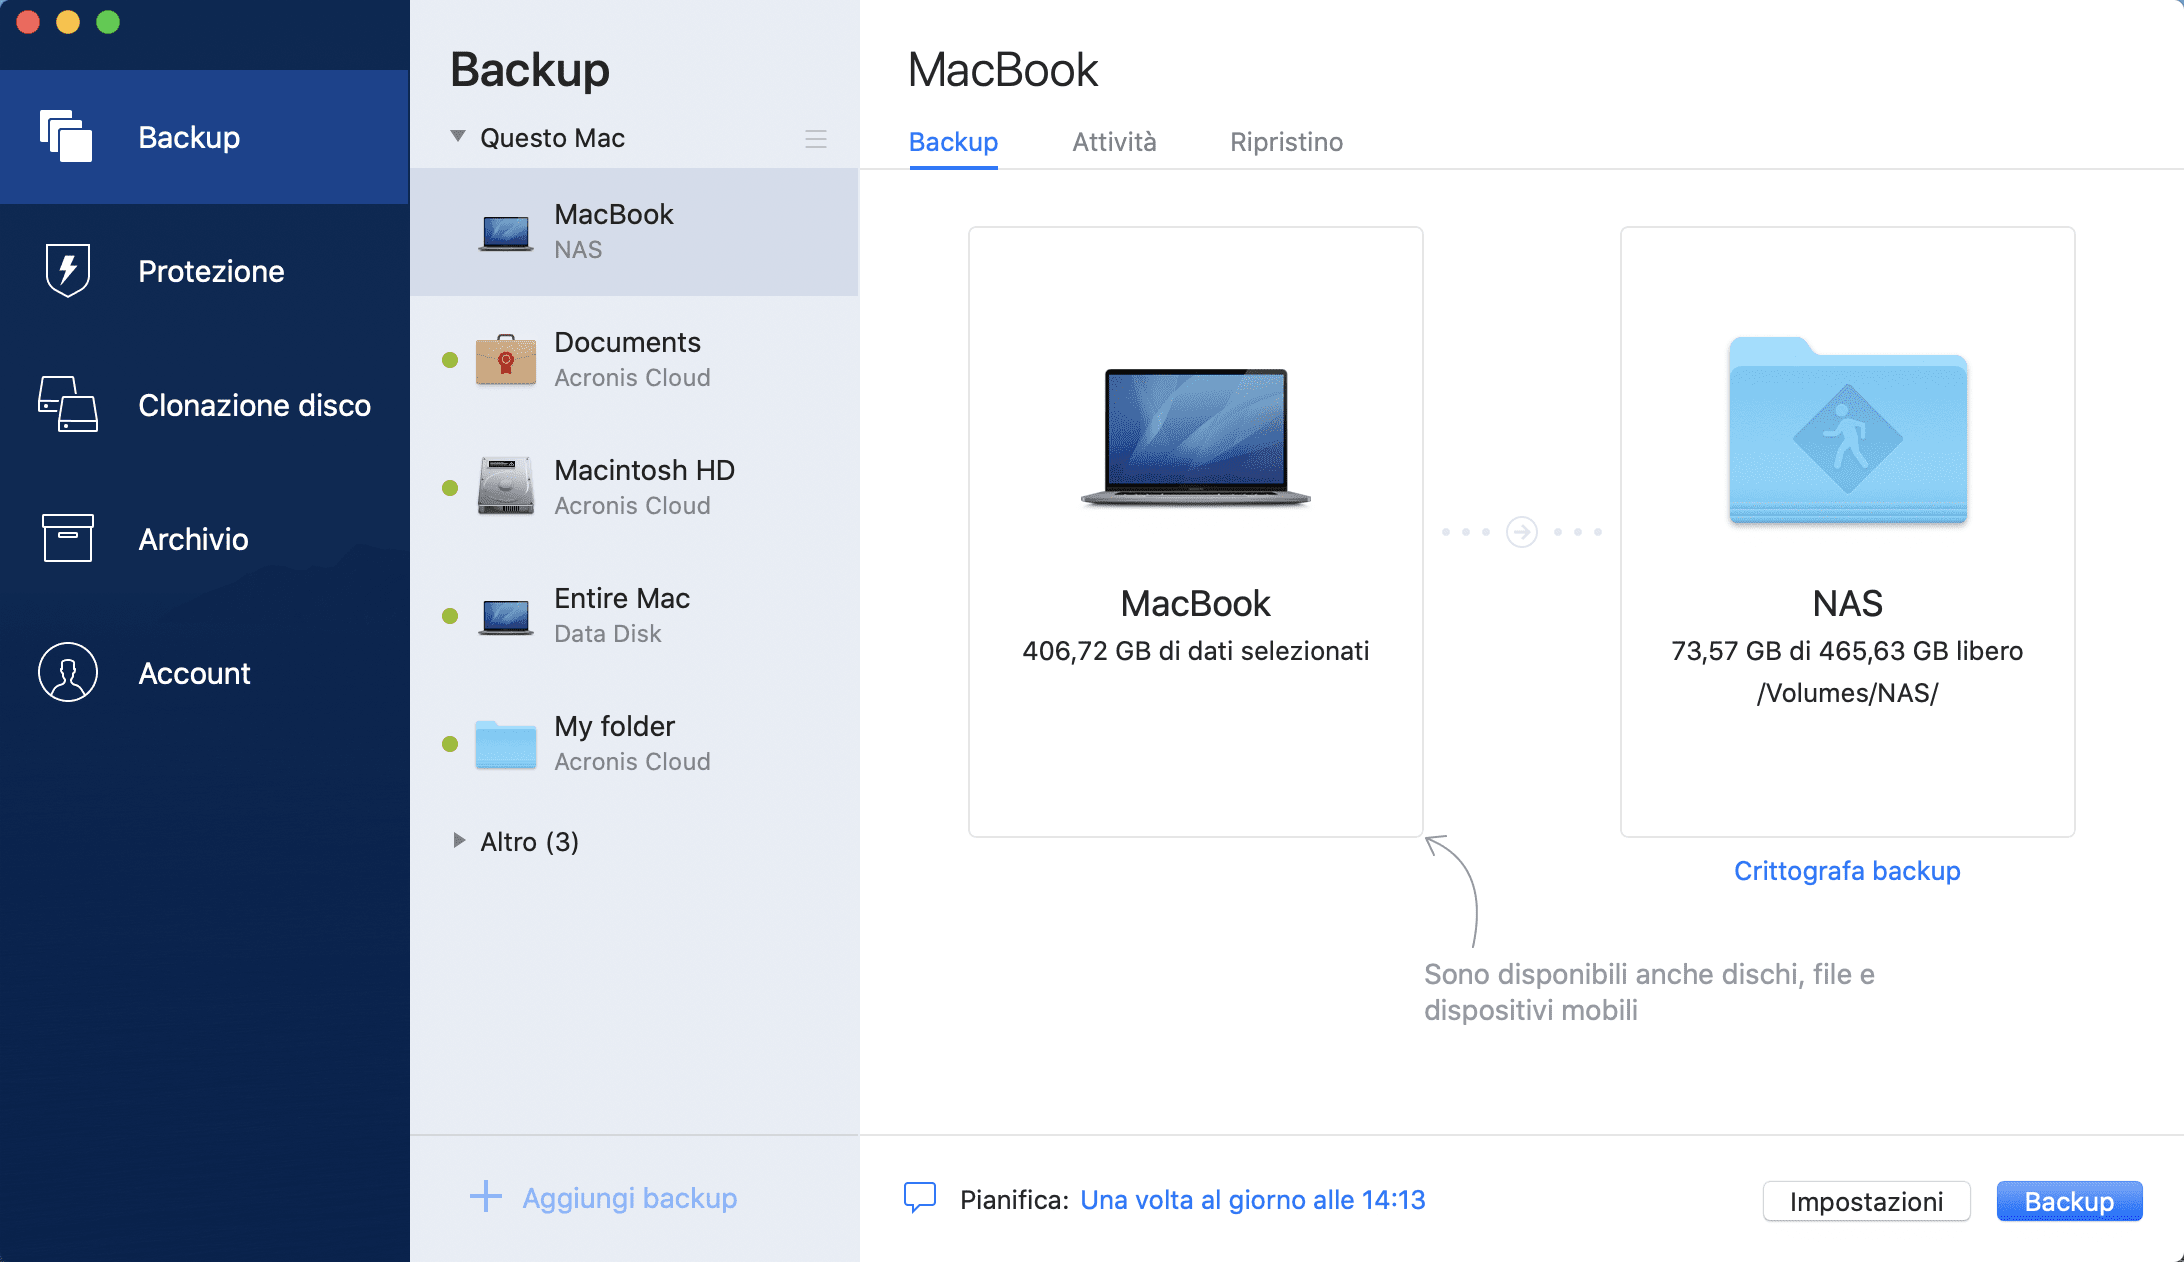The image size is (2184, 1262).
Task: Switch to the Attività tab
Action: [1114, 142]
